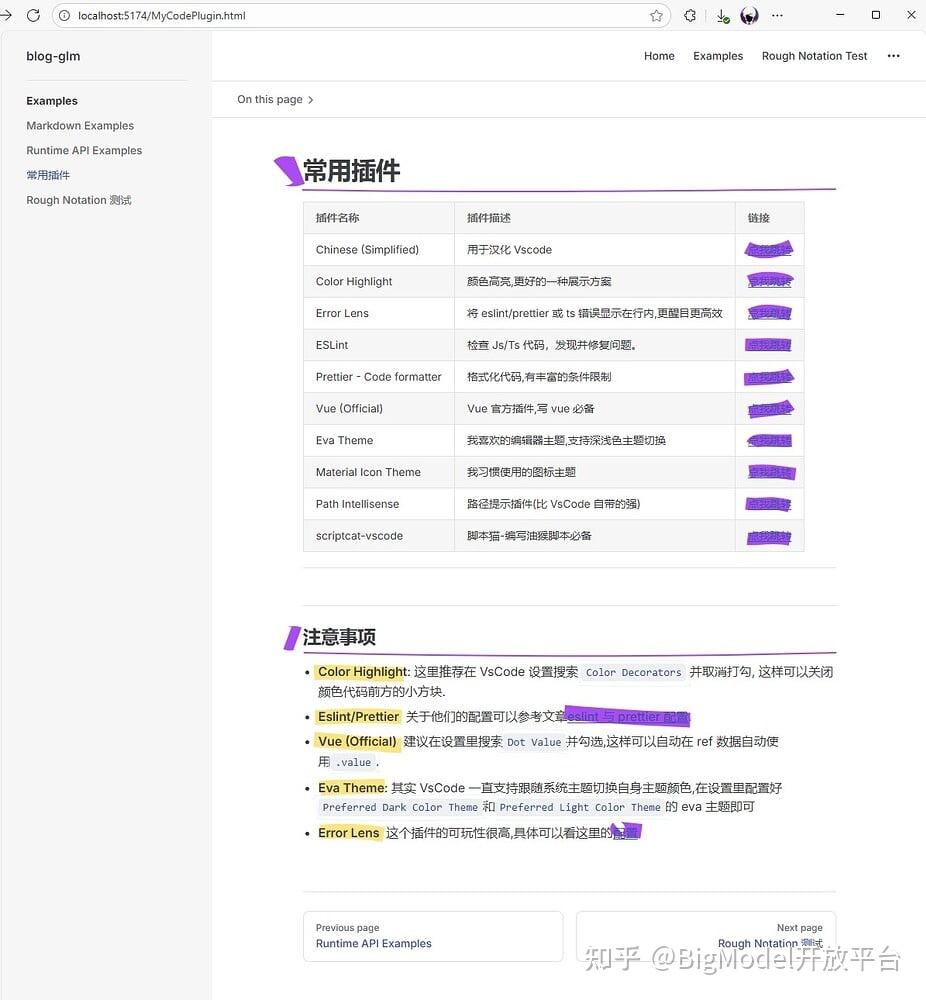The height and width of the screenshot is (1000, 926).
Task: Open the link for ESLint row
Action: pos(768,345)
